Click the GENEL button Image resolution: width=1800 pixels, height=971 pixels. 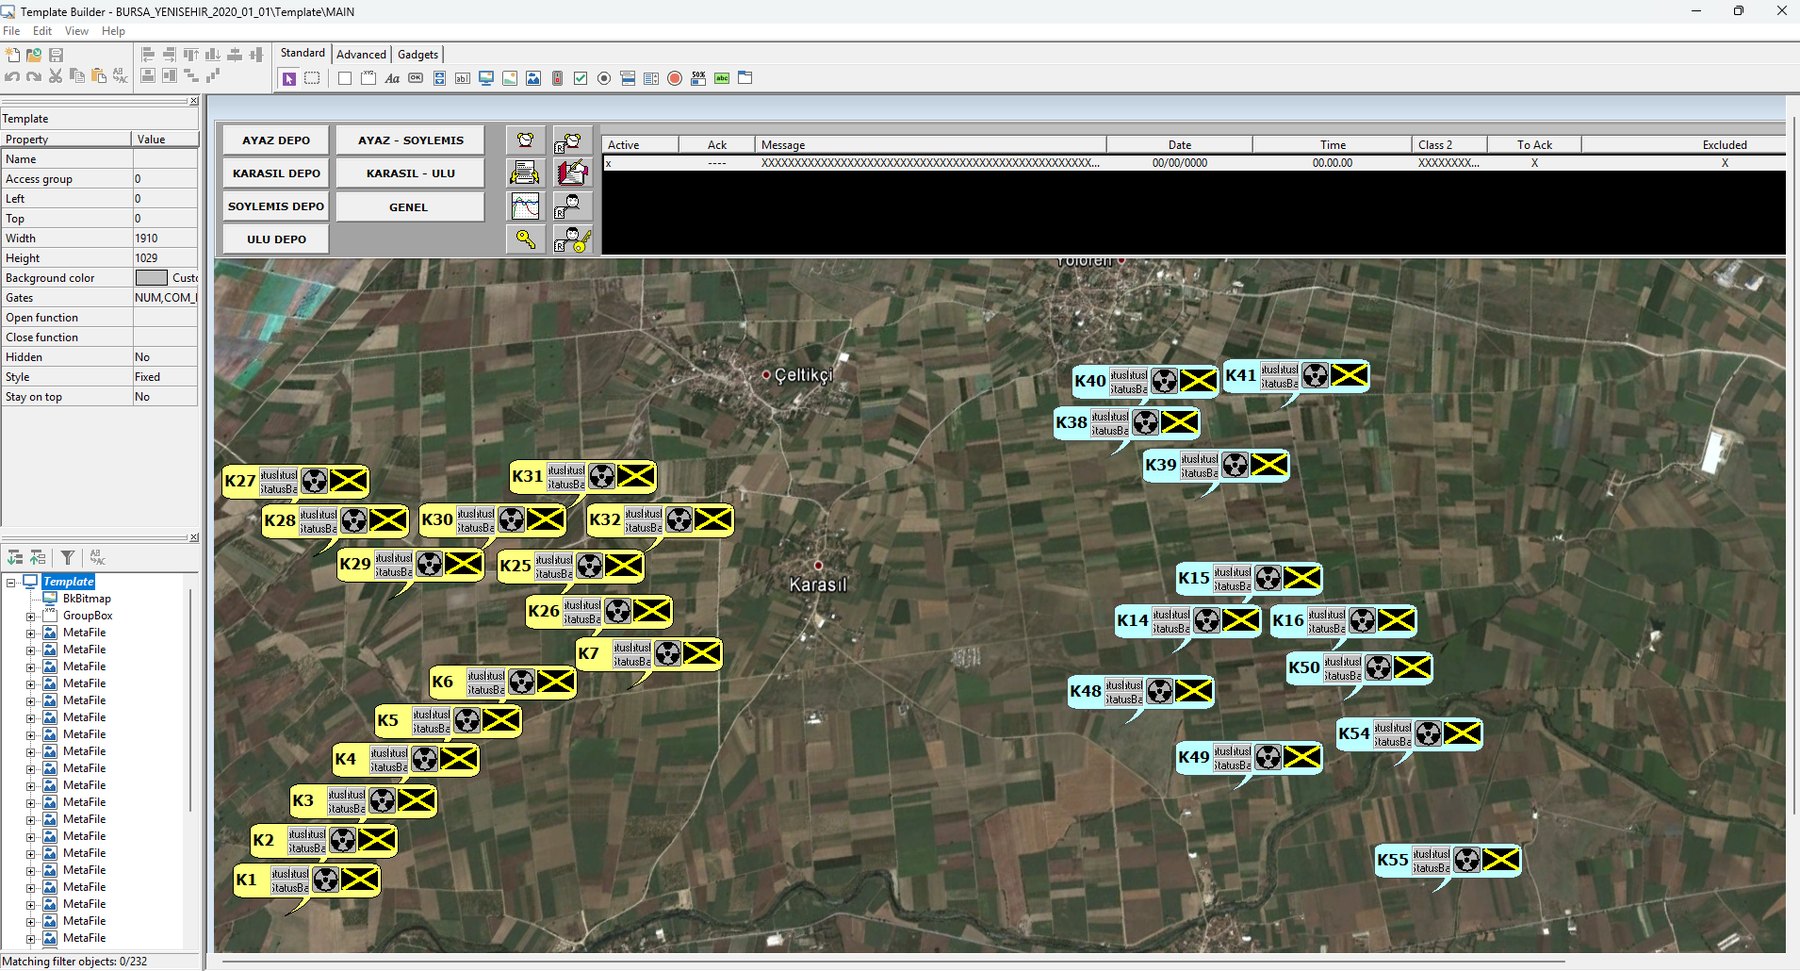click(410, 207)
